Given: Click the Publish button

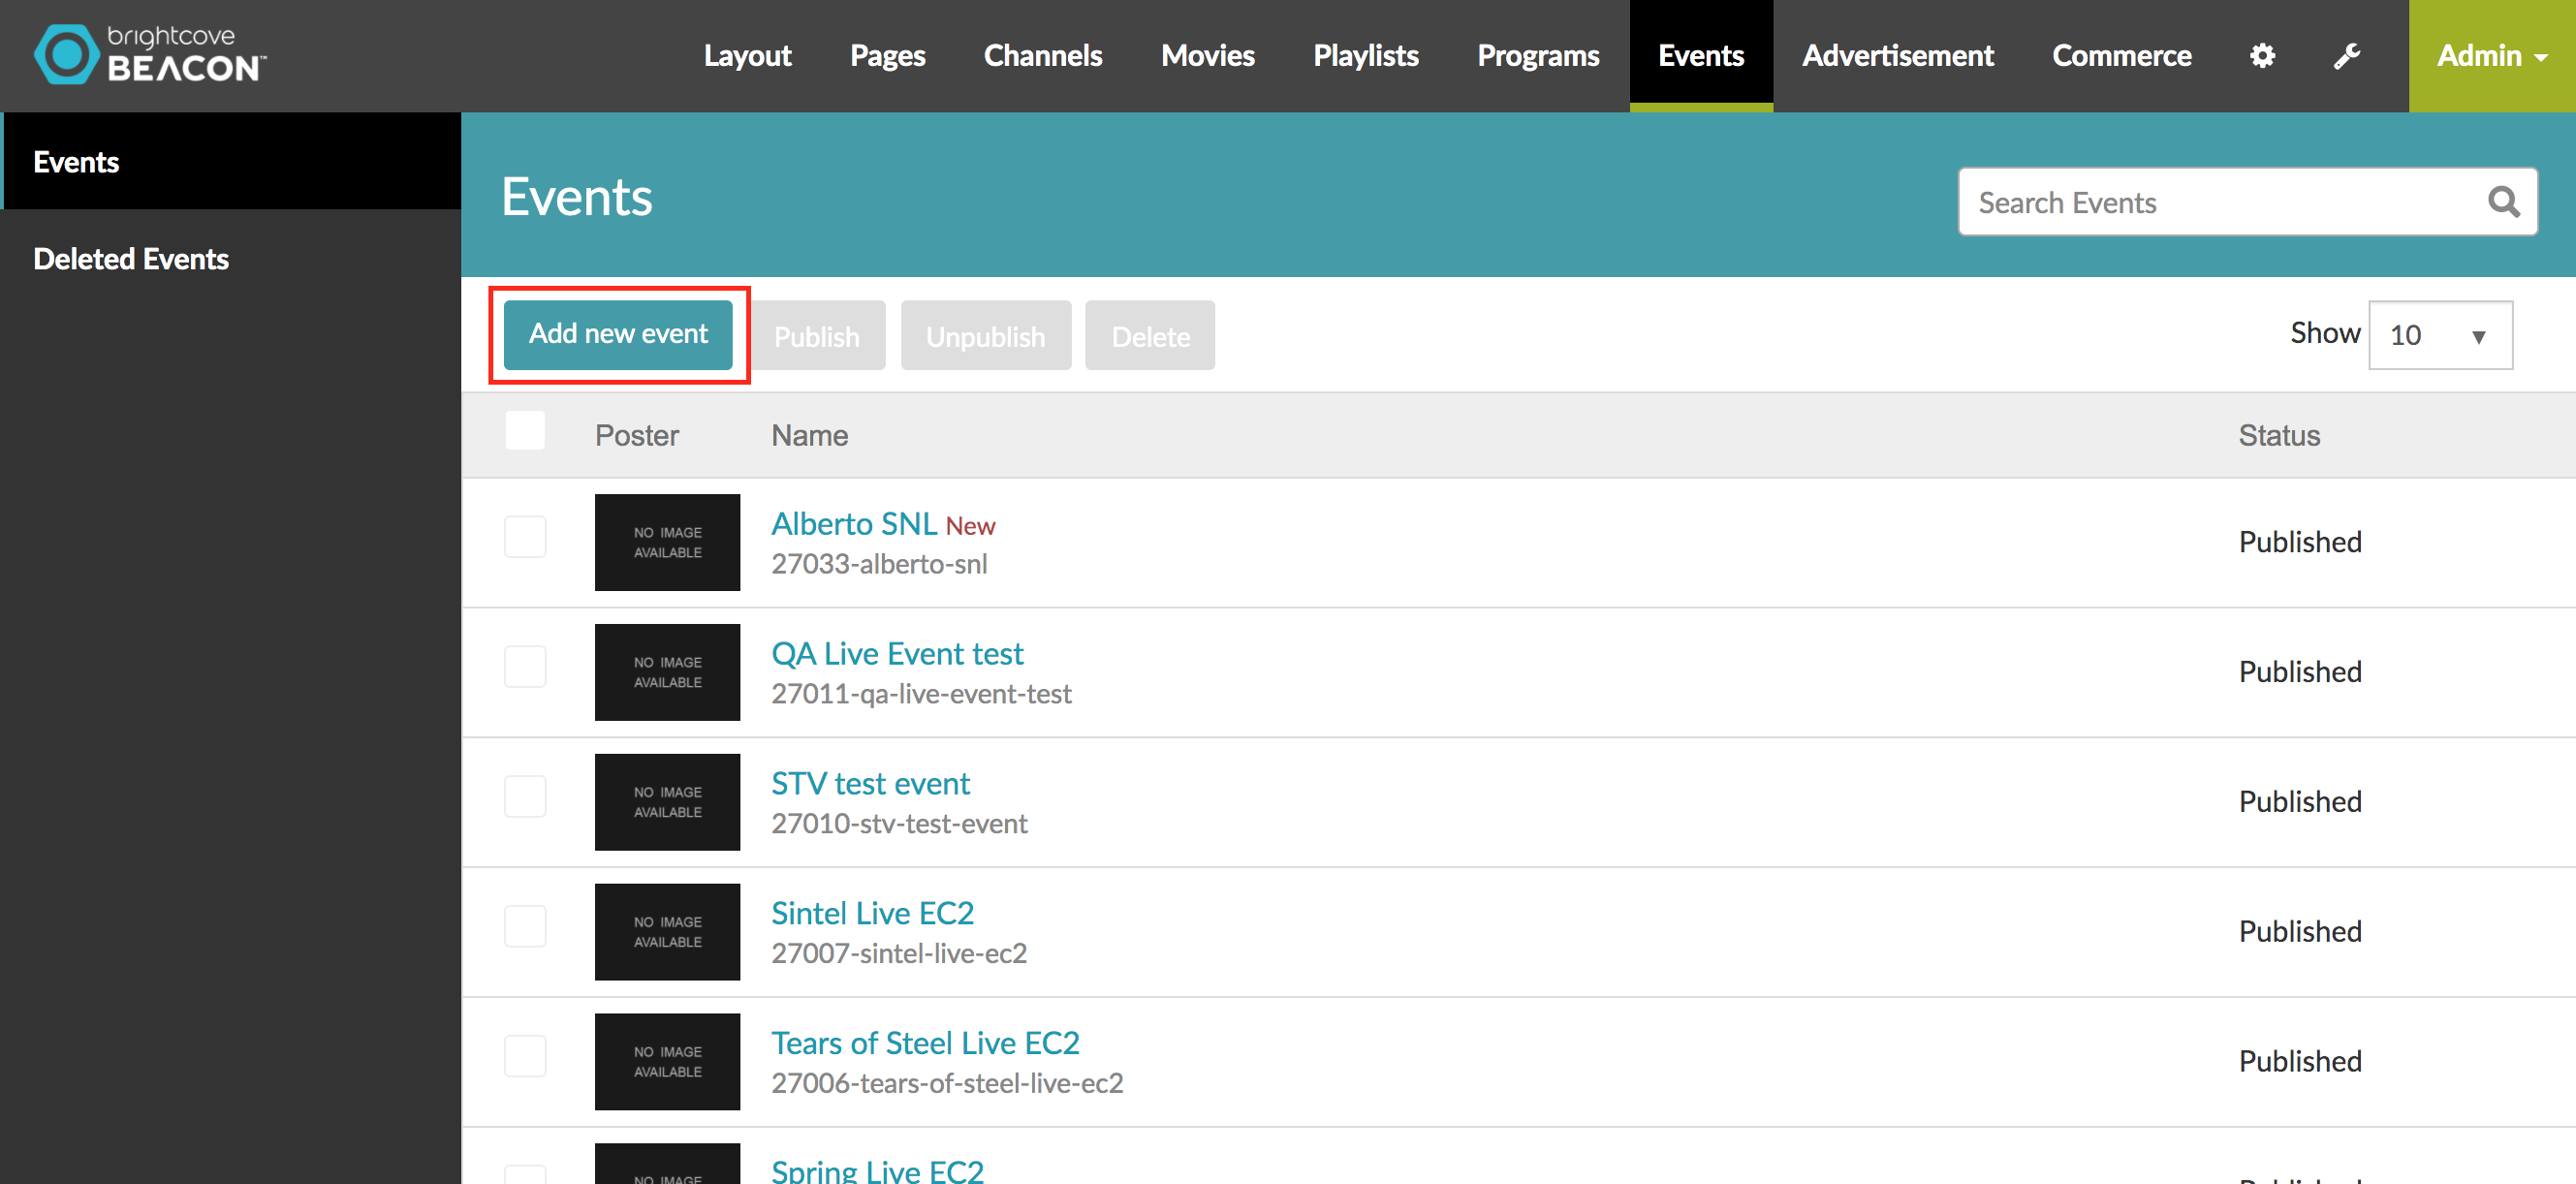Looking at the screenshot, I should tap(817, 336).
